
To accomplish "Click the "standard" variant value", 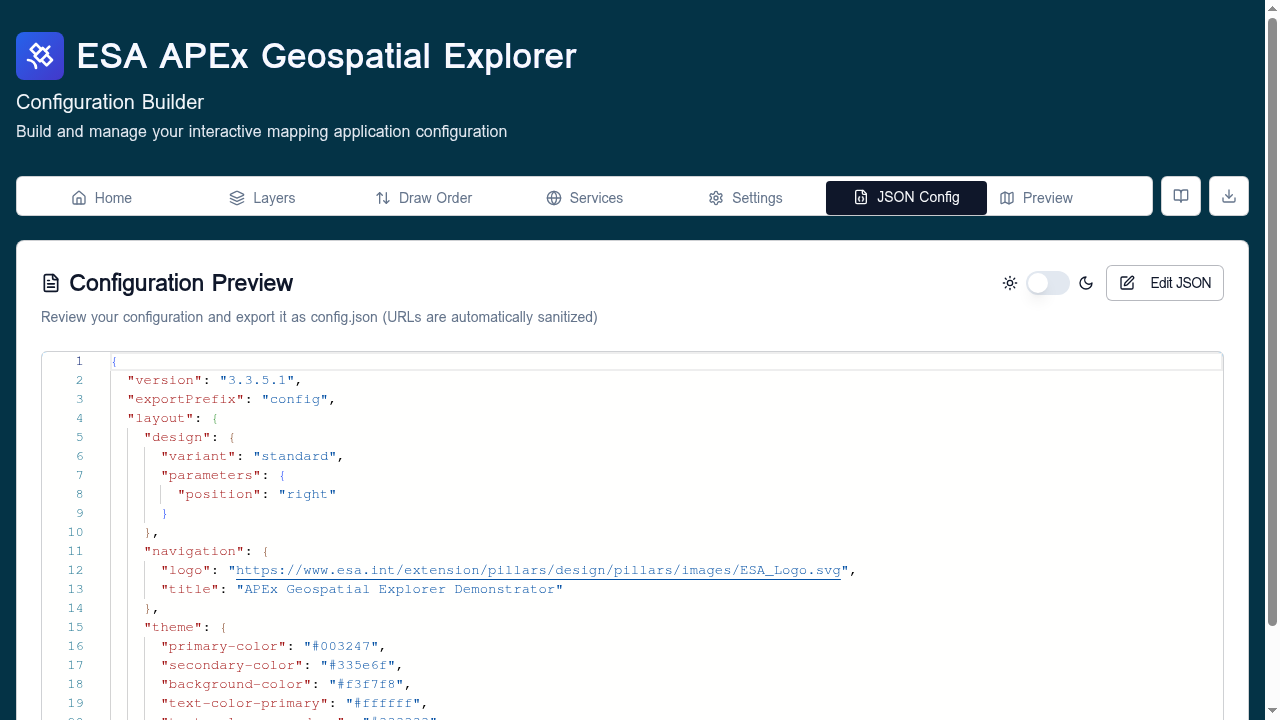I will pyautogui.click(x=295, y=456).
